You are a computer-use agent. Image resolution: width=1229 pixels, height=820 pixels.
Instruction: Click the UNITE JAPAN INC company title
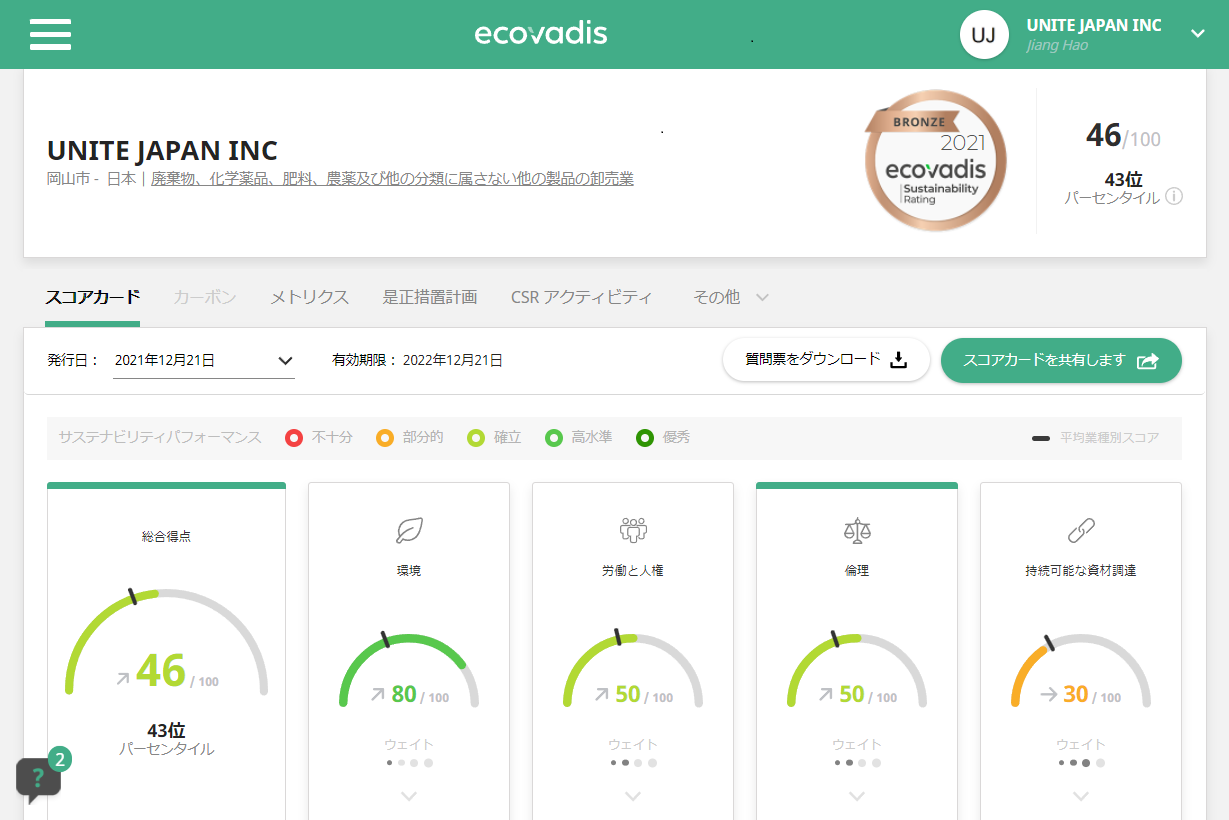[162, 150]
